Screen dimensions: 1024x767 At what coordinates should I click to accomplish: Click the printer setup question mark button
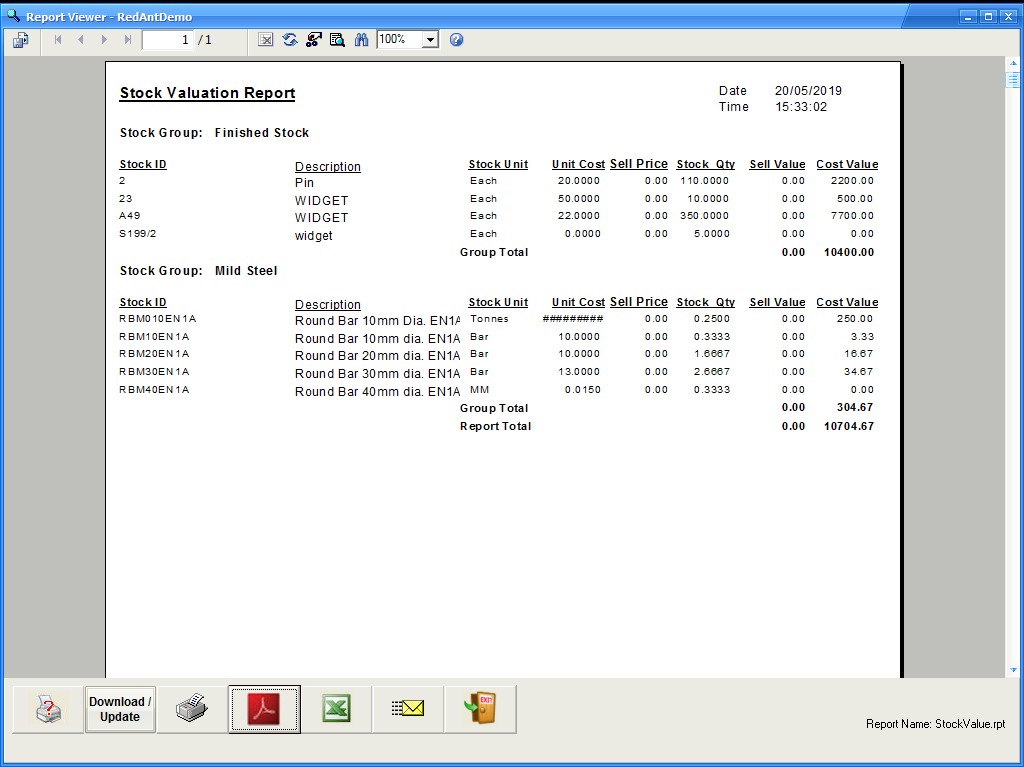[x=48, y=709]
